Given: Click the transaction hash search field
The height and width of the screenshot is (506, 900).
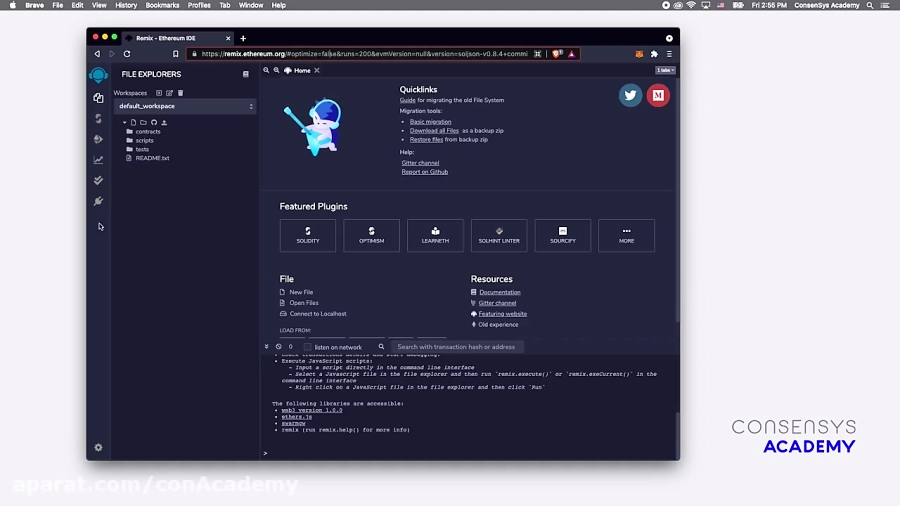Looking at the screenshot, I should [456, 347].
